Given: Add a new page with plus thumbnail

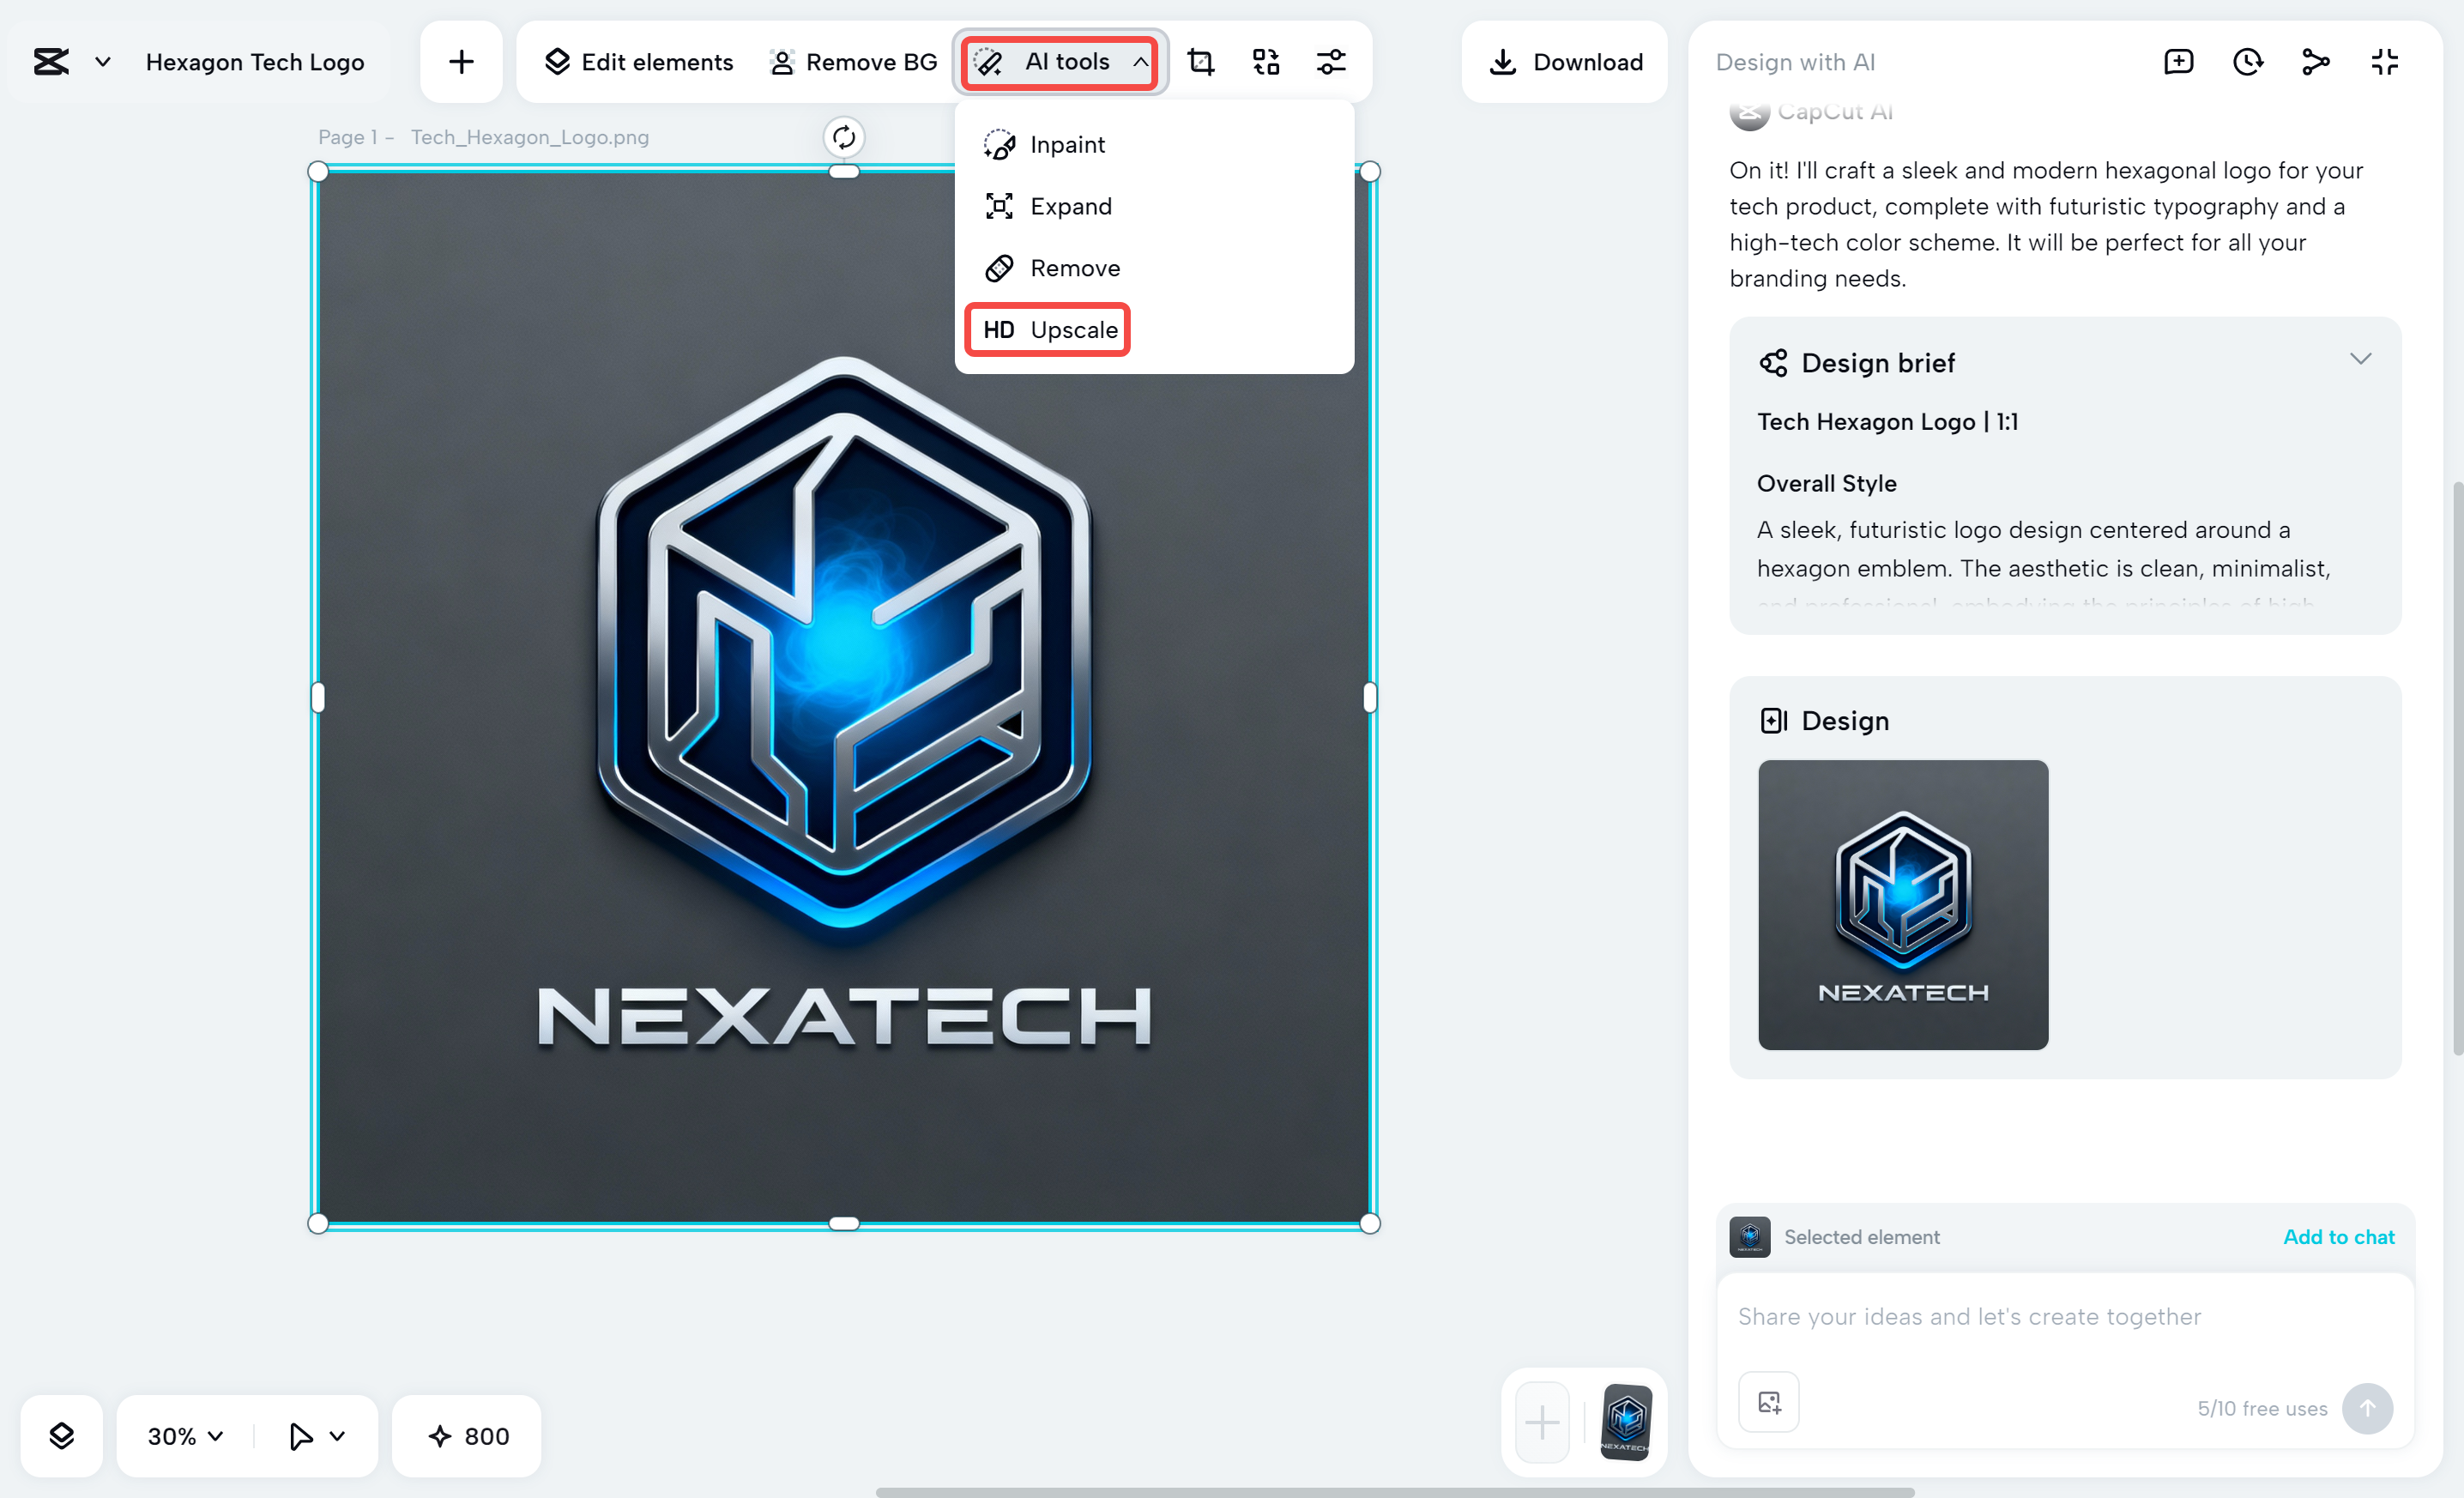Looking at the screenshot, I should [x=1542, y=1421].
